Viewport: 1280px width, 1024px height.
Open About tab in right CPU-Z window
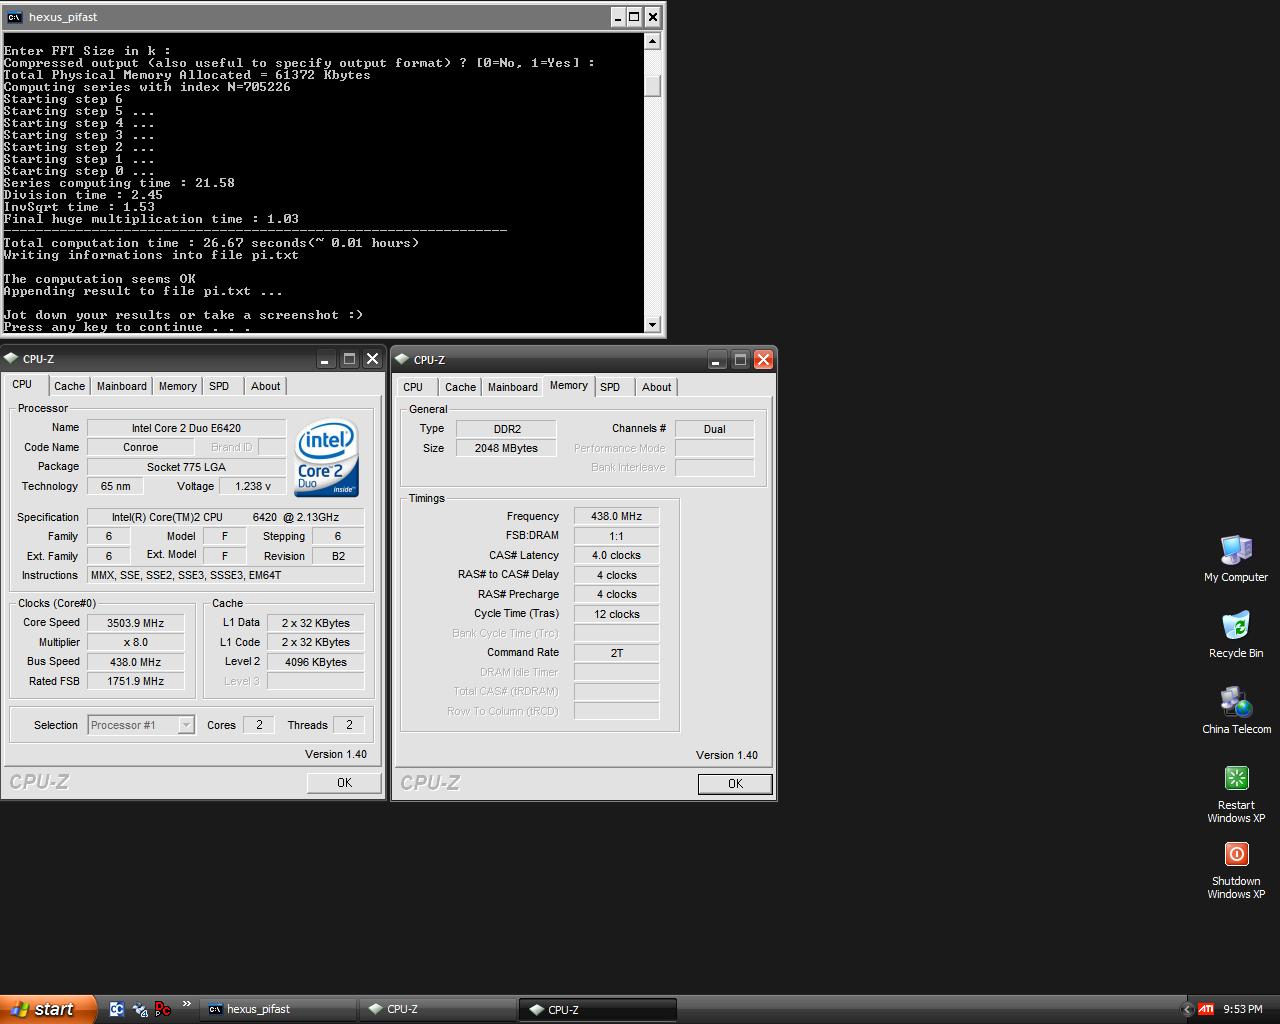click(x=656, y=387)
